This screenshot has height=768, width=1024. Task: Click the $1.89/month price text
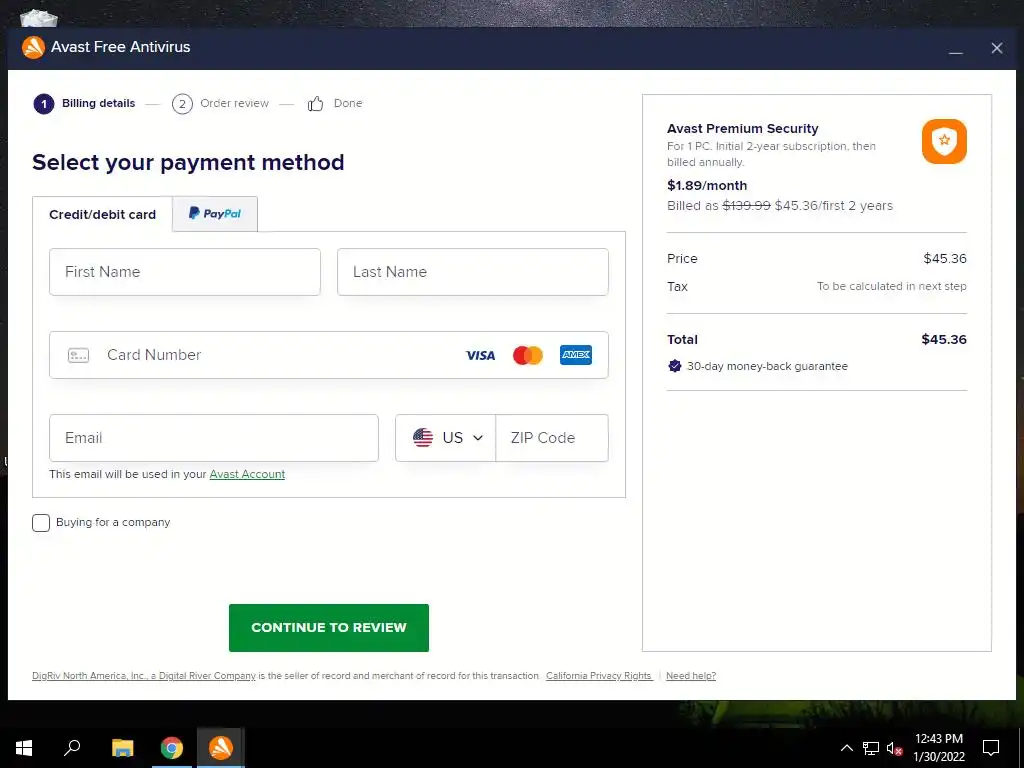click(x=707, y=185)
